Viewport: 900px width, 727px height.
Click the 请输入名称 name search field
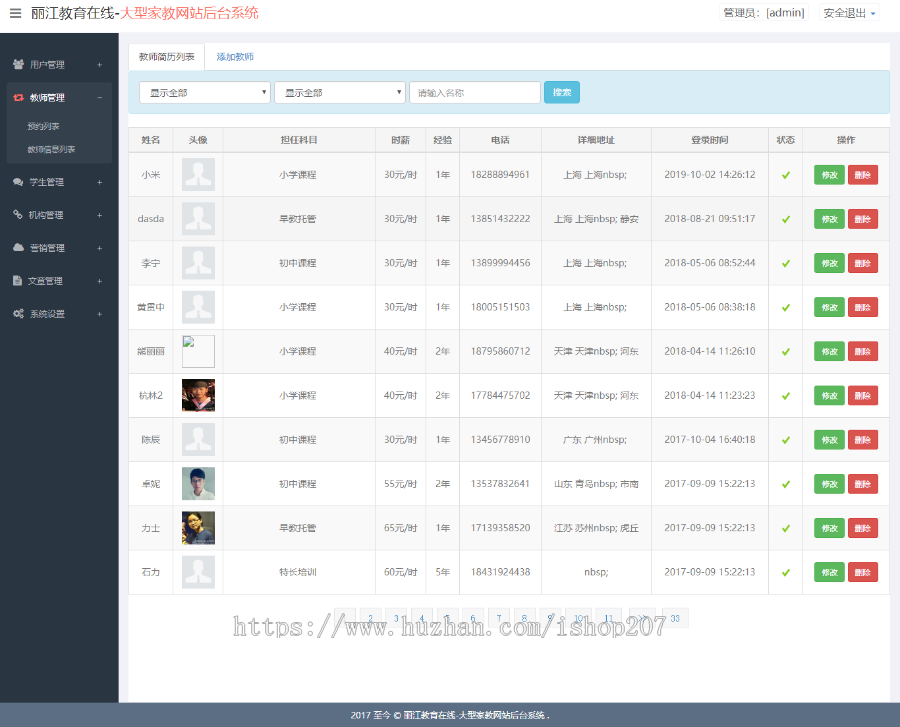coord(474,93)
